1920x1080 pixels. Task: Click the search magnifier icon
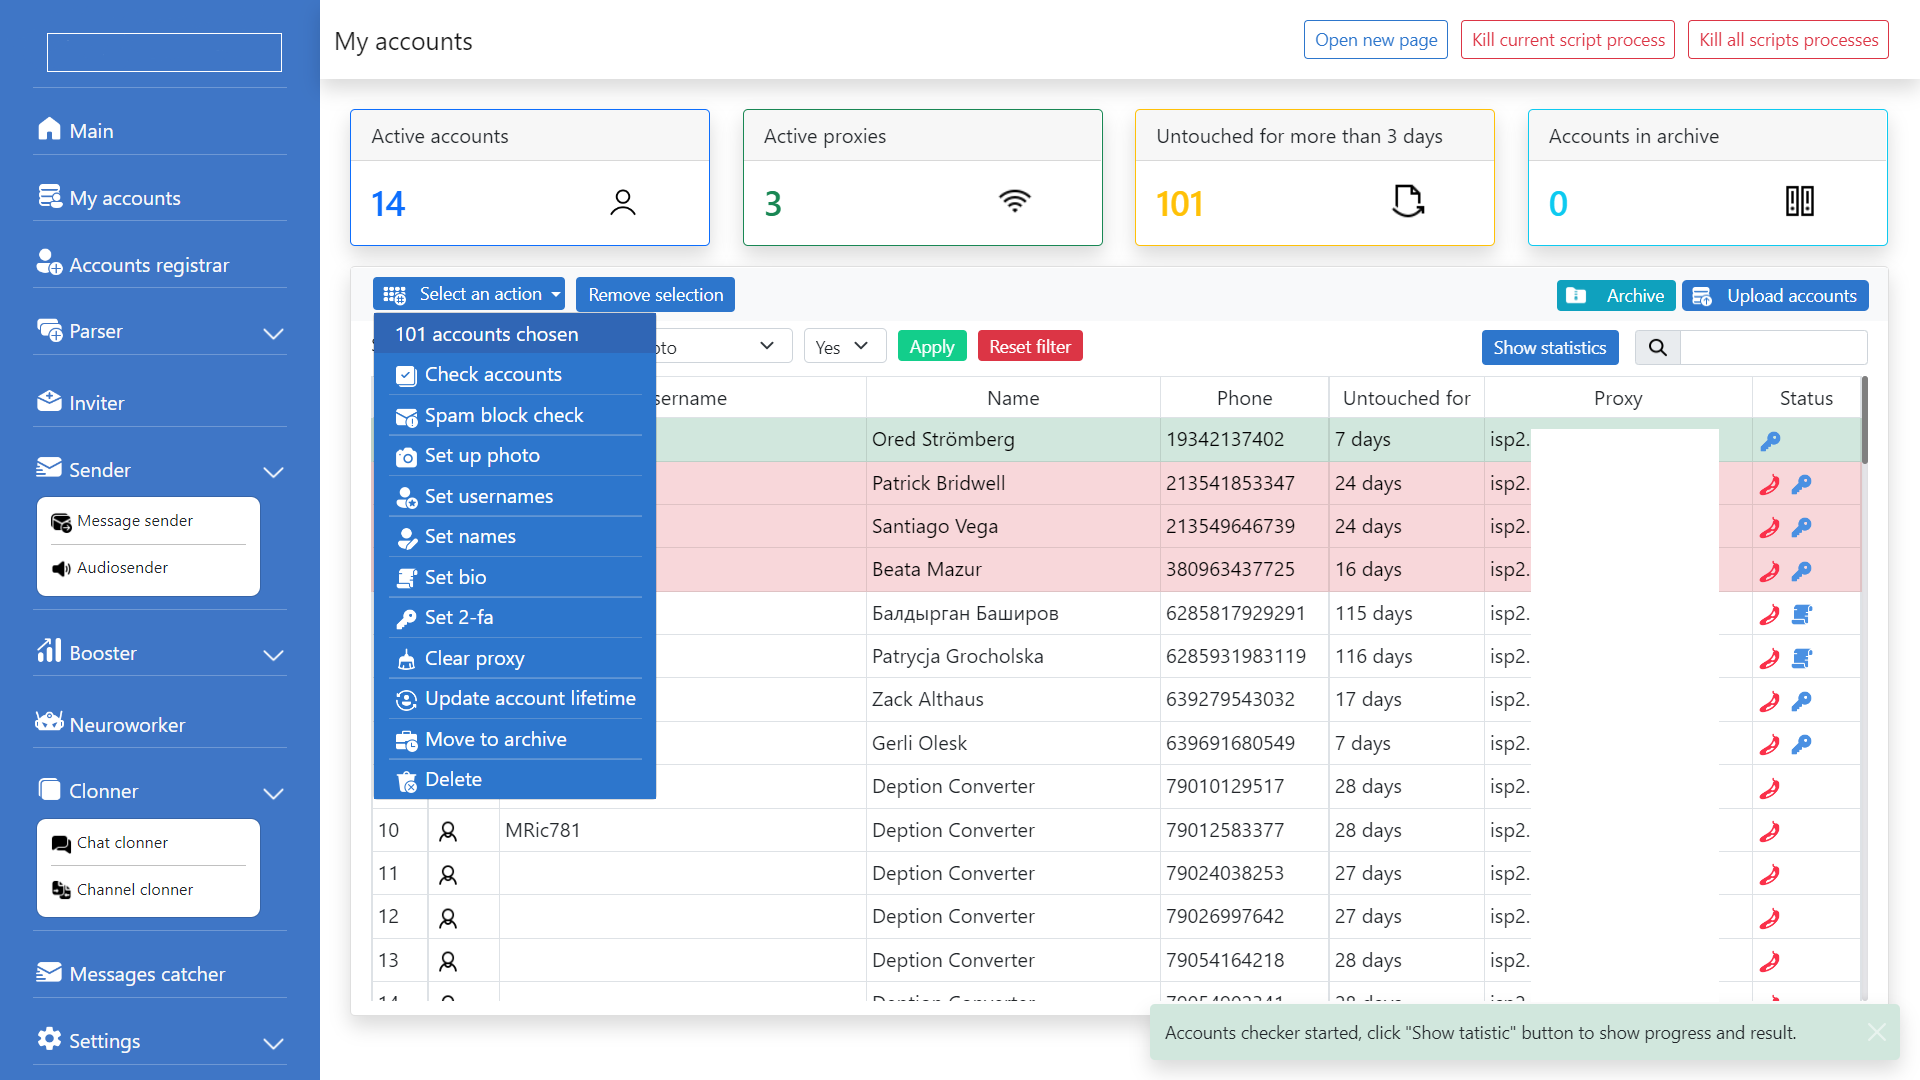click(1657, 347)
